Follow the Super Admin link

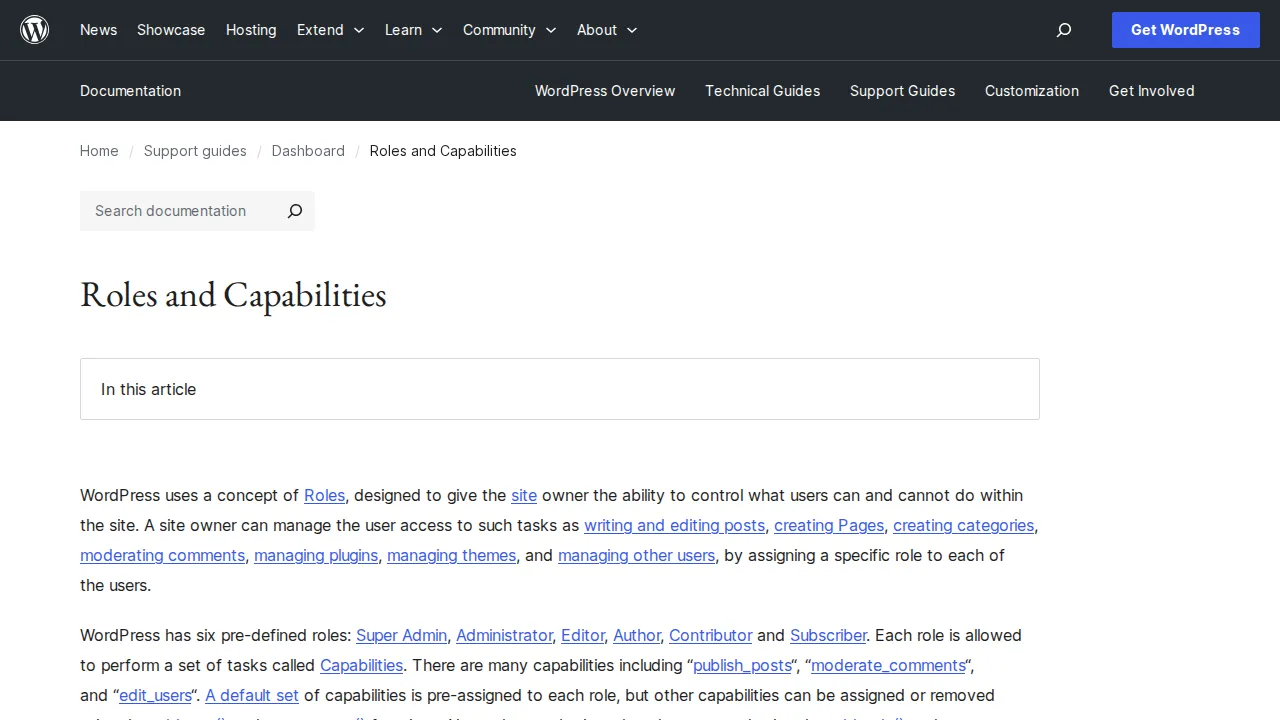(401, 635)
